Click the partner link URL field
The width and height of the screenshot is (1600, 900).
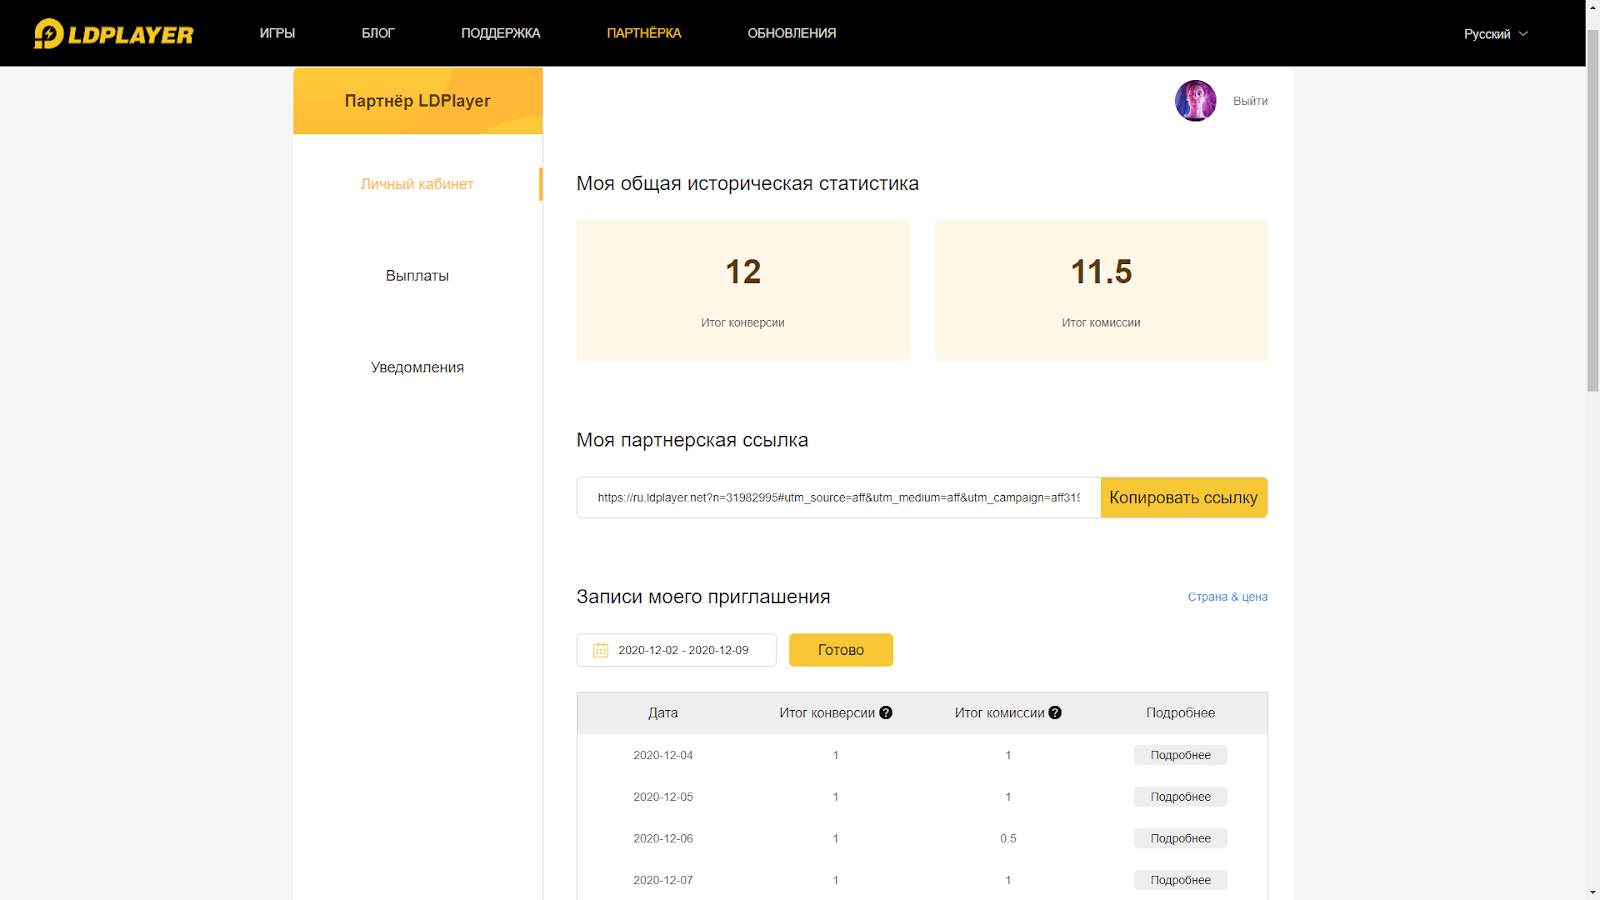(839, 498)
